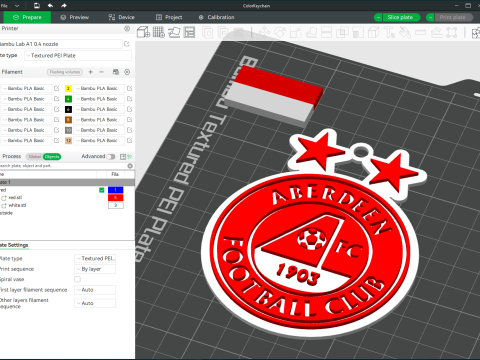480x360 pixels.
Task: Select the Mesh boolean tool
Action: coord(342,33)
